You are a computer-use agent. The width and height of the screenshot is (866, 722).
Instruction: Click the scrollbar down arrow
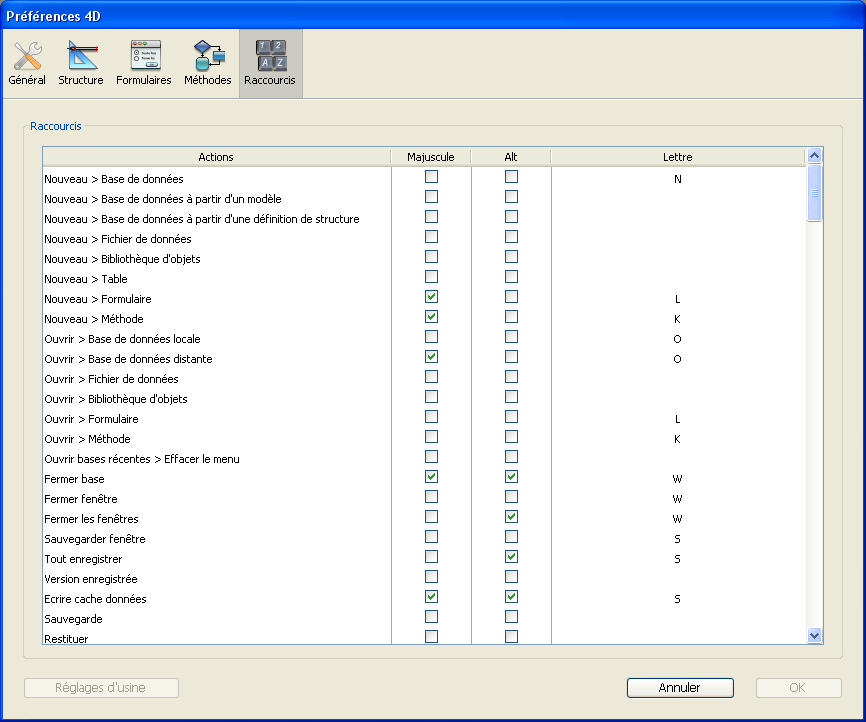click(x=814, y=635)
